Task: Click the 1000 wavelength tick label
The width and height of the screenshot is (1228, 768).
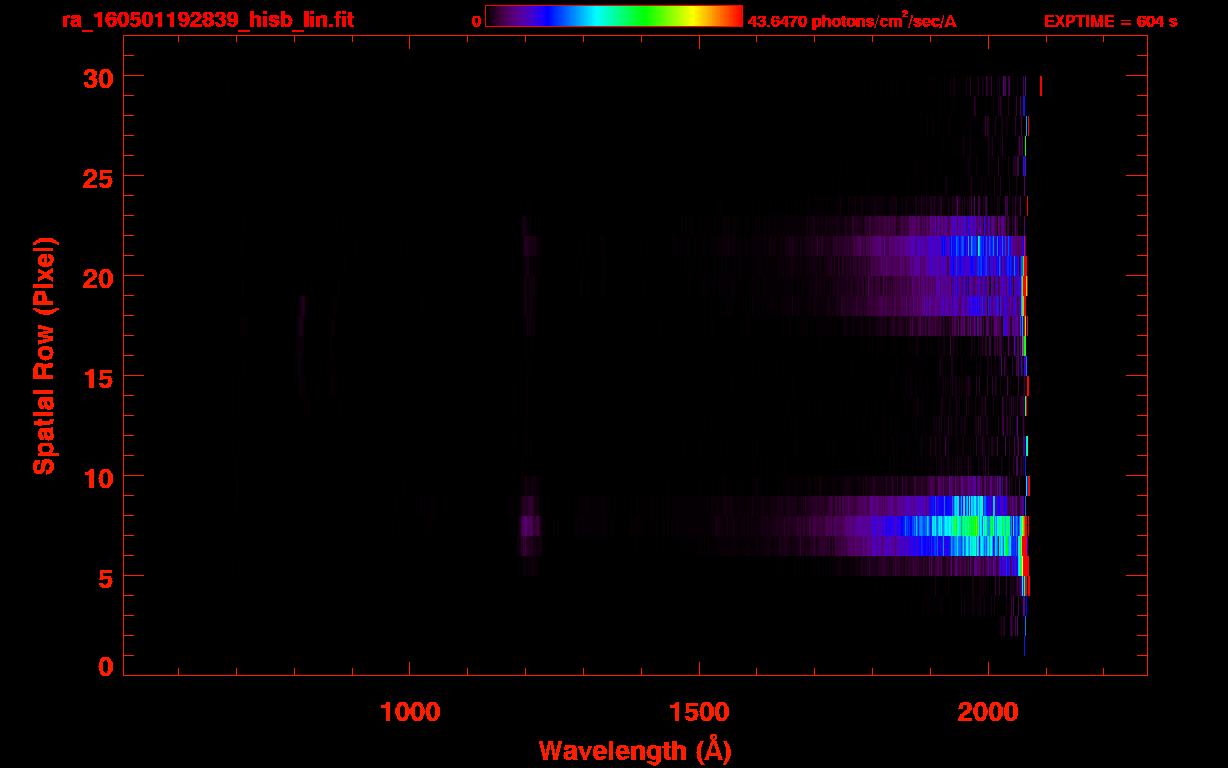Action: [411, 712]
